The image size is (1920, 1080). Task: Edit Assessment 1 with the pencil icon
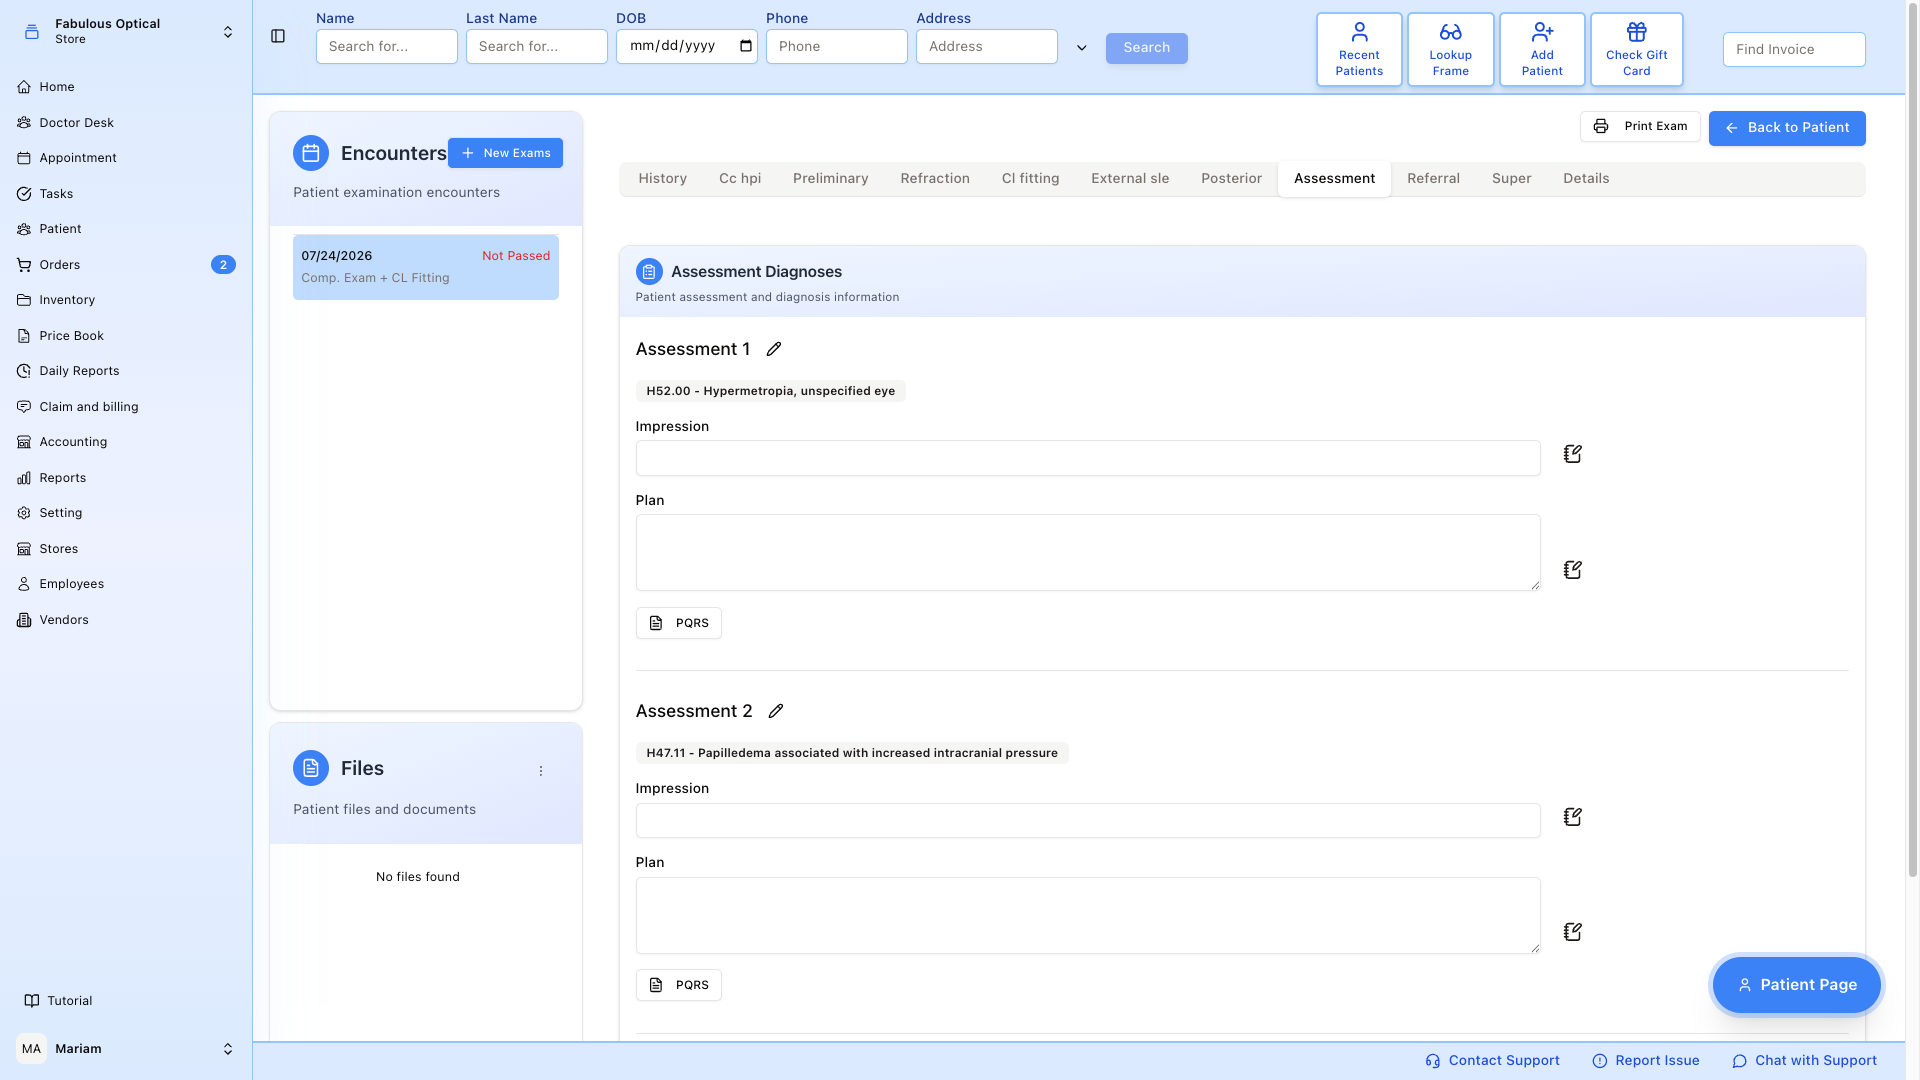click(x=774, y=349)
